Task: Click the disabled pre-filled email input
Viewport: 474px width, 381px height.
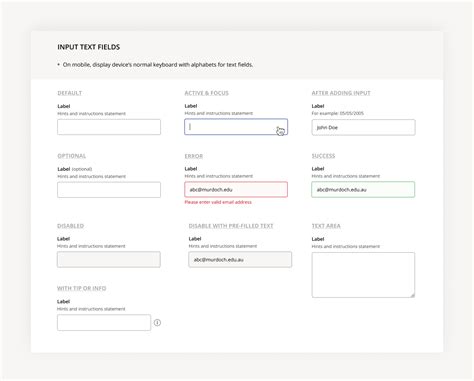Action: (240, 259)
